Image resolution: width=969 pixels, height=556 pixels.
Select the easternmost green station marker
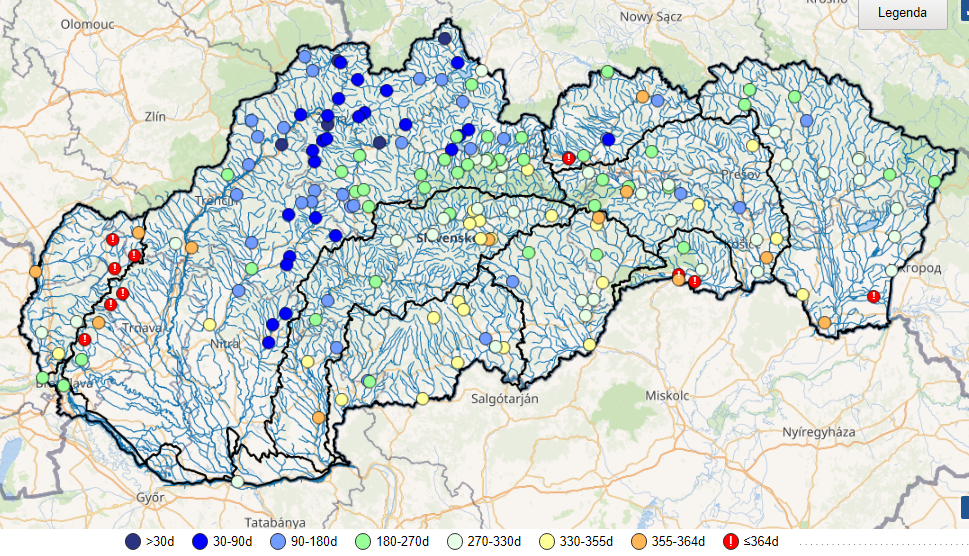[x=934, y=181]
